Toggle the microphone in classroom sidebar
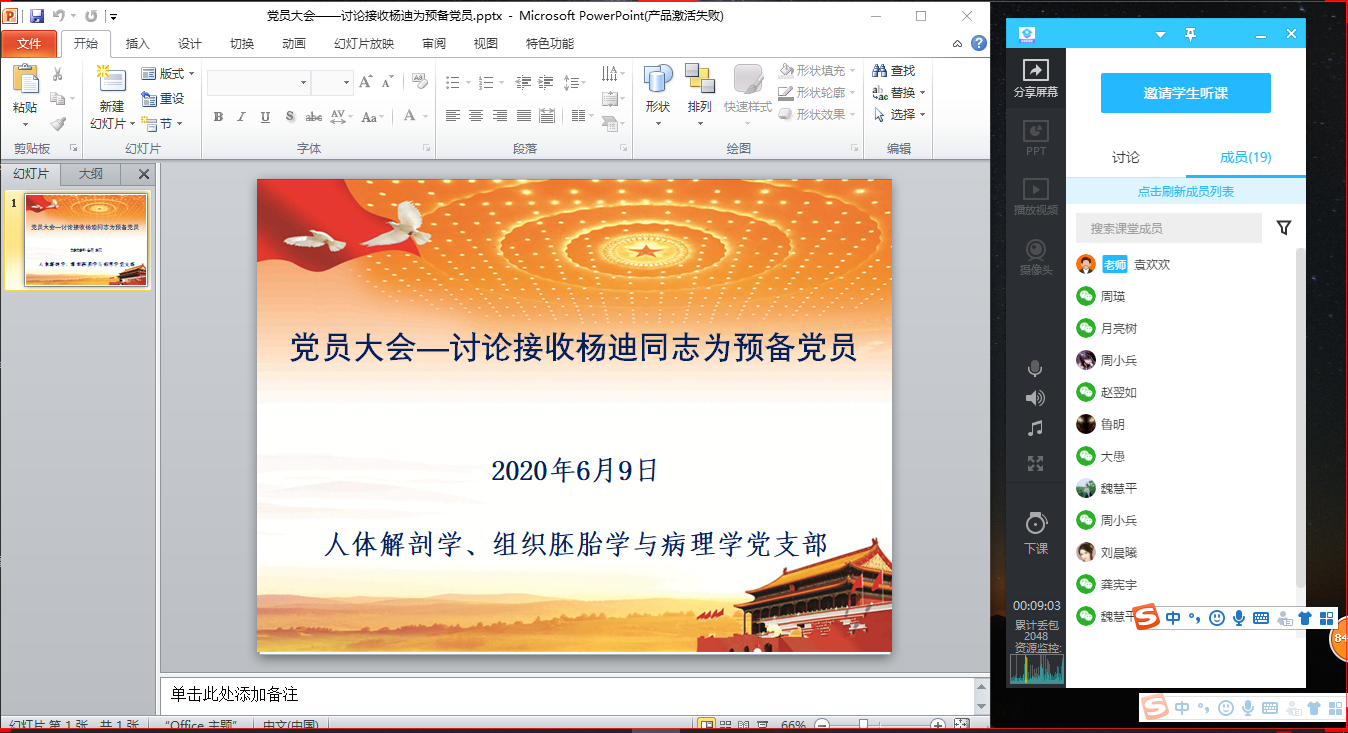This screenshot has height=733, width=1348. click(x=1035, y=368)
